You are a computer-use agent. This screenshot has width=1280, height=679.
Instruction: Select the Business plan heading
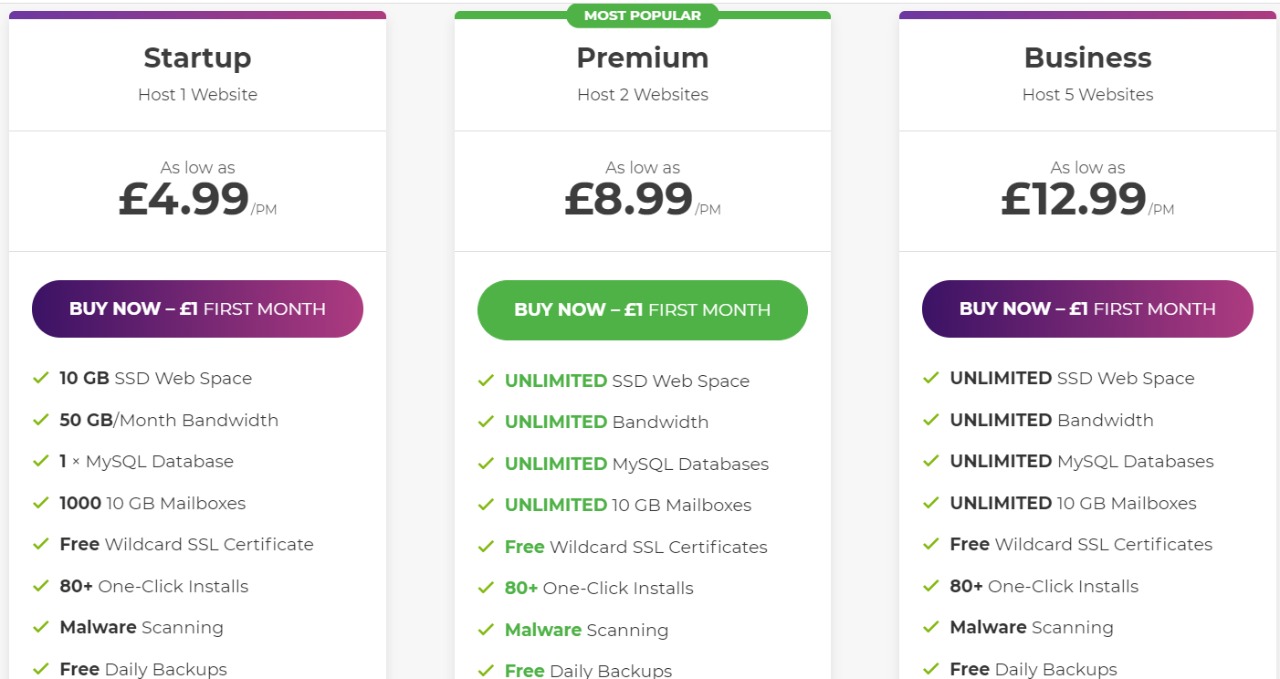tap(1087, 58)
